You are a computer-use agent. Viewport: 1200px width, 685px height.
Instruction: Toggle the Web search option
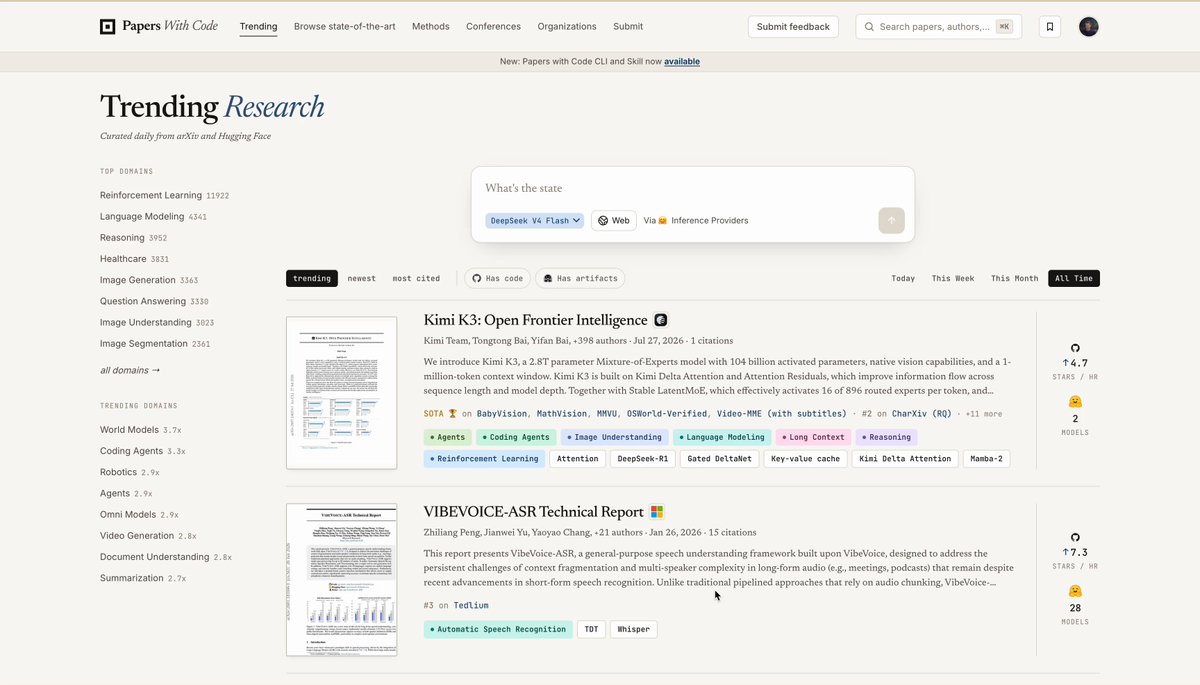pos(614,220)
